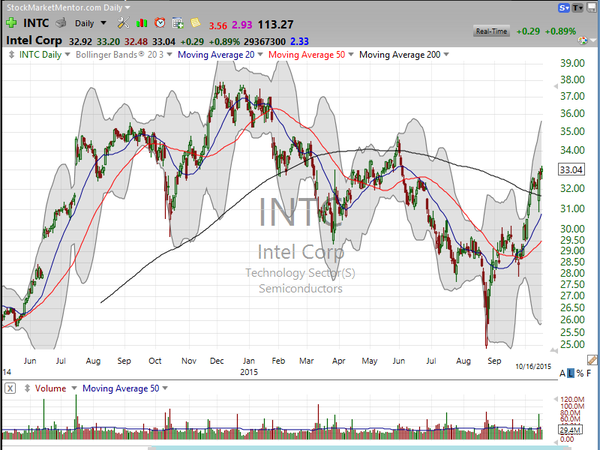Click the green plus add-symbol icon
The image size is (600, 450).
11,23
